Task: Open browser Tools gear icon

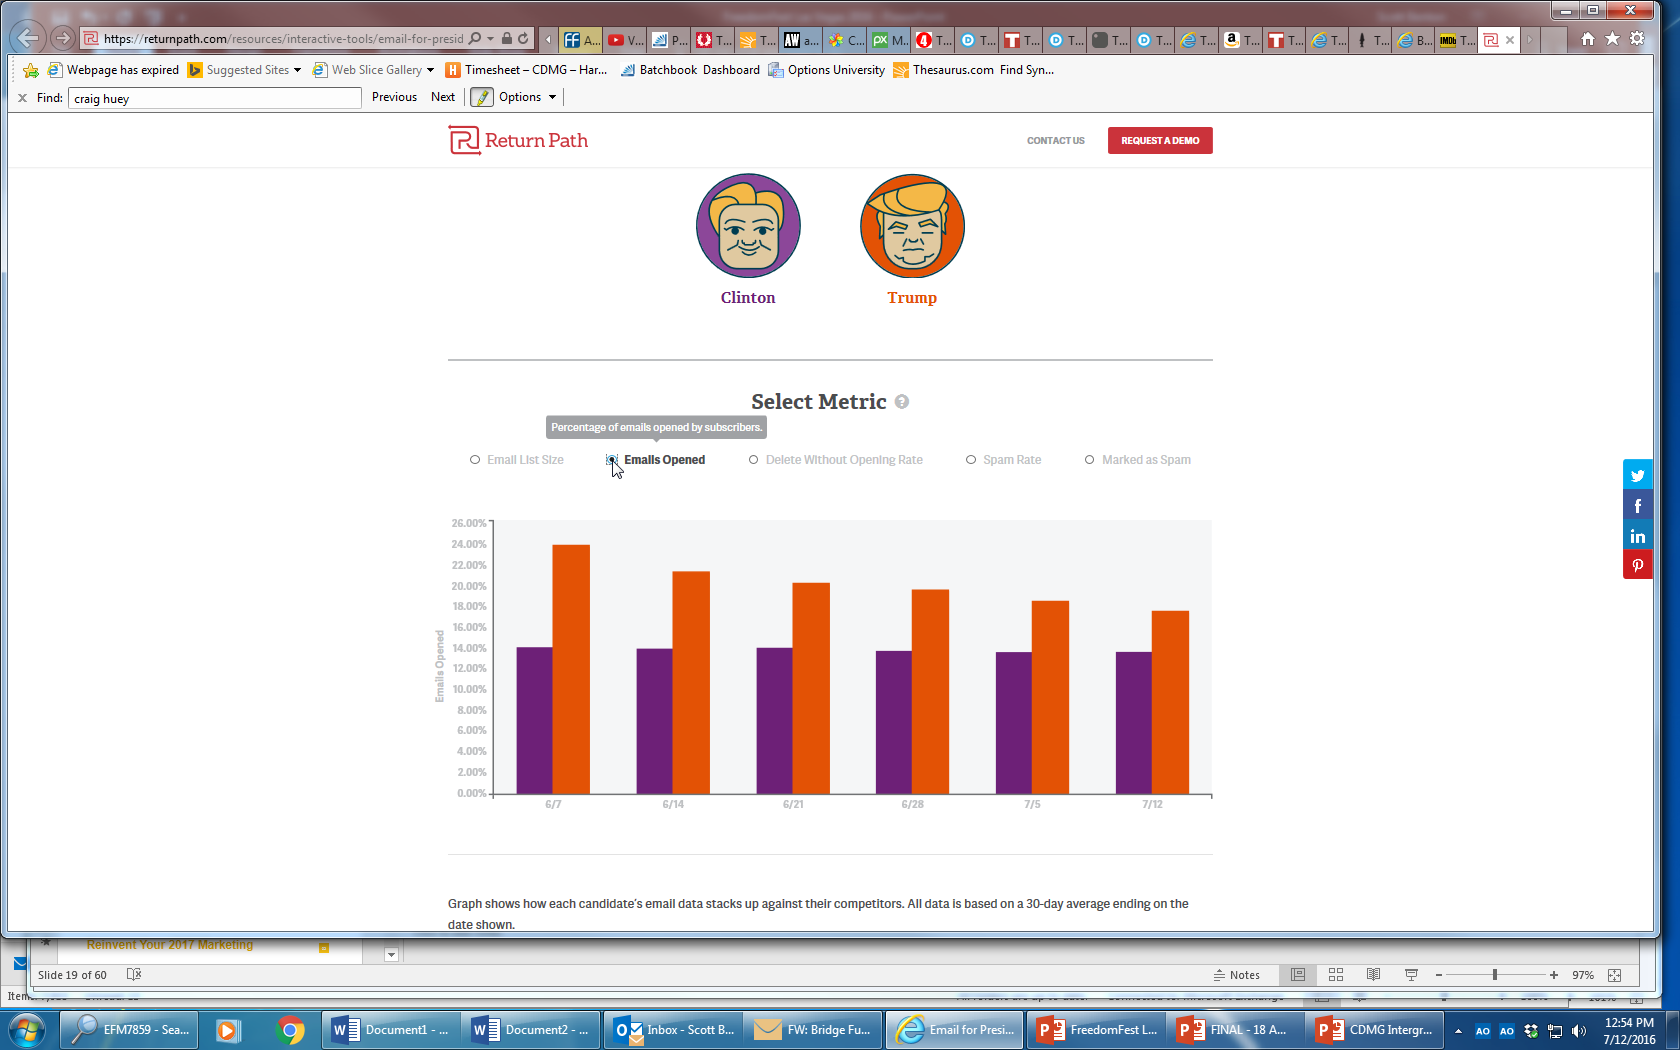Action: click(1637, 39)
